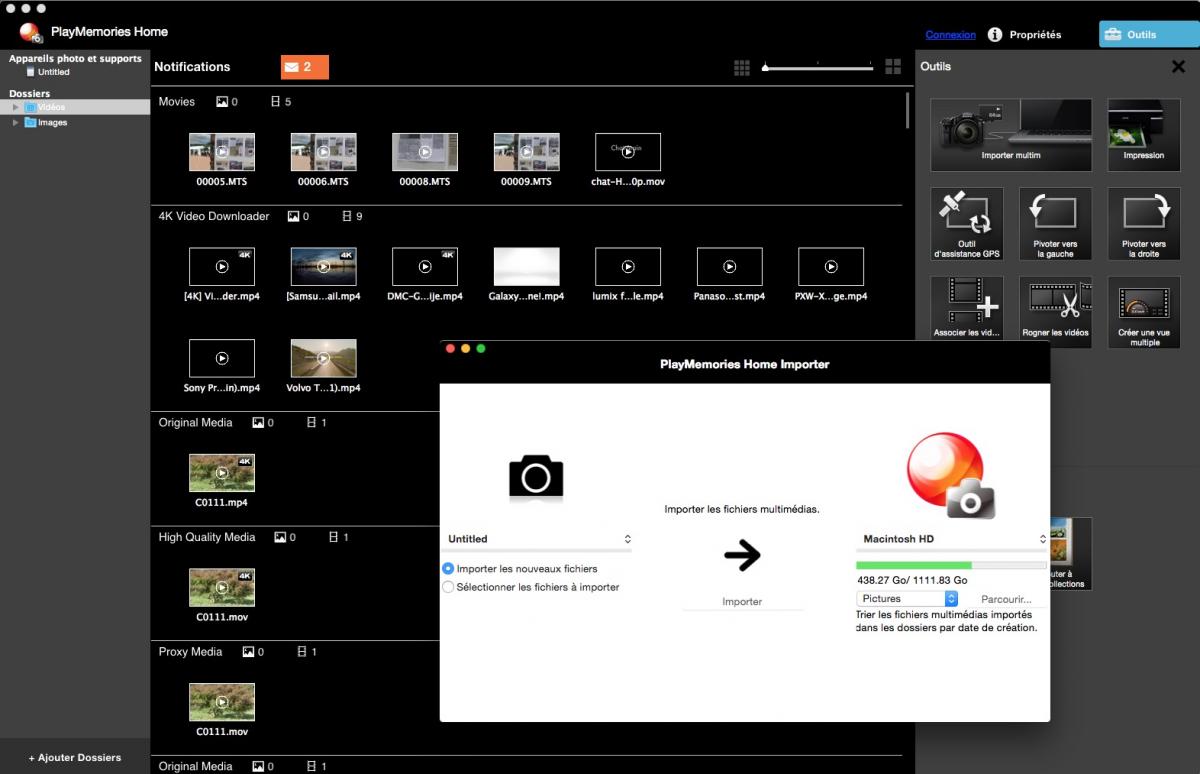This screenshot has width=1200, height=774.
Task: Switch to small thumbnail grid view
Action: tap(741, 67)
